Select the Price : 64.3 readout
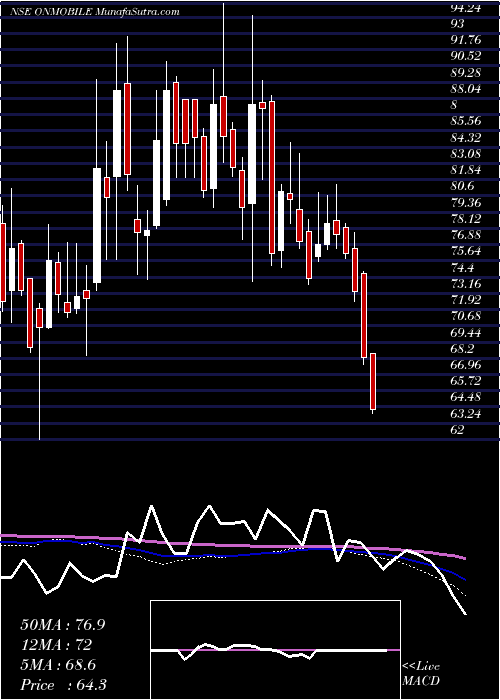Viewport: 500px width, 700px height. tap(63, 685)
